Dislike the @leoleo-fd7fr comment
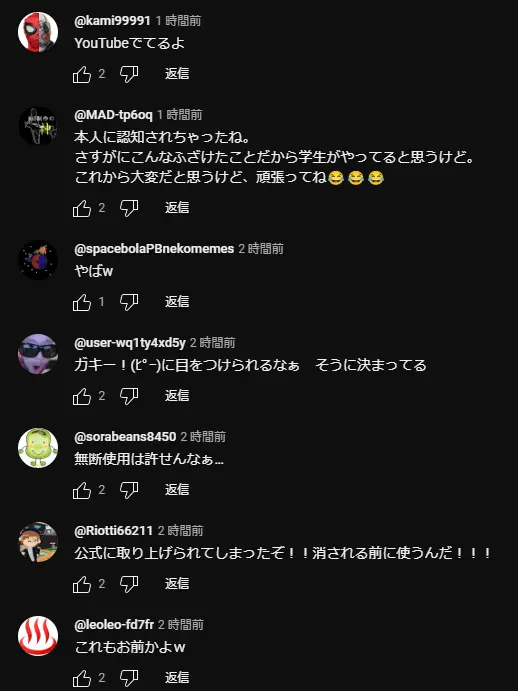Viewport: 518px width, 691px height. pos(129,678)
